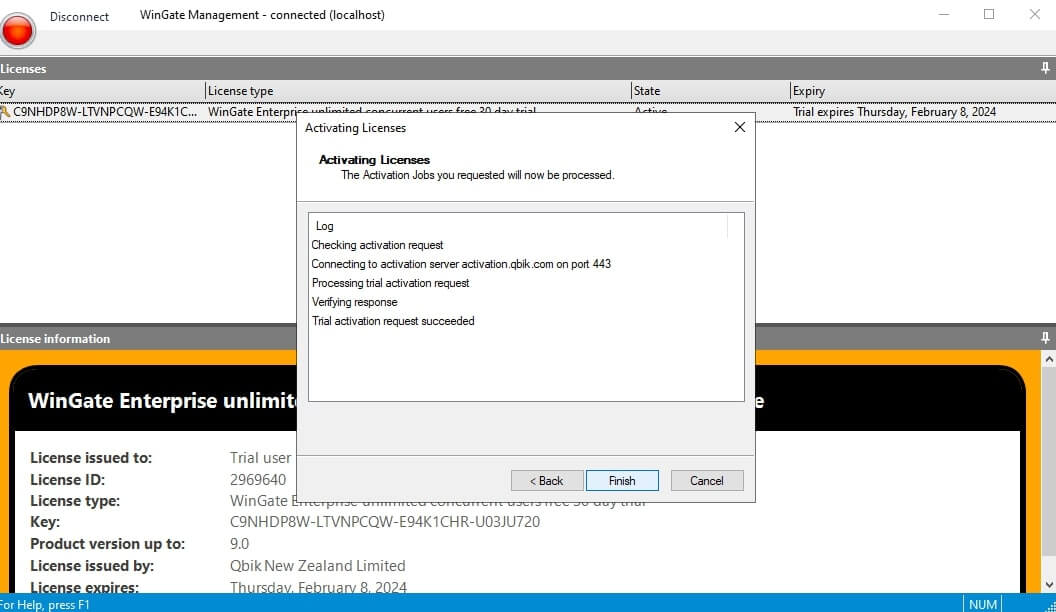
Task: Click the full license key value
Action: (385, 522)
